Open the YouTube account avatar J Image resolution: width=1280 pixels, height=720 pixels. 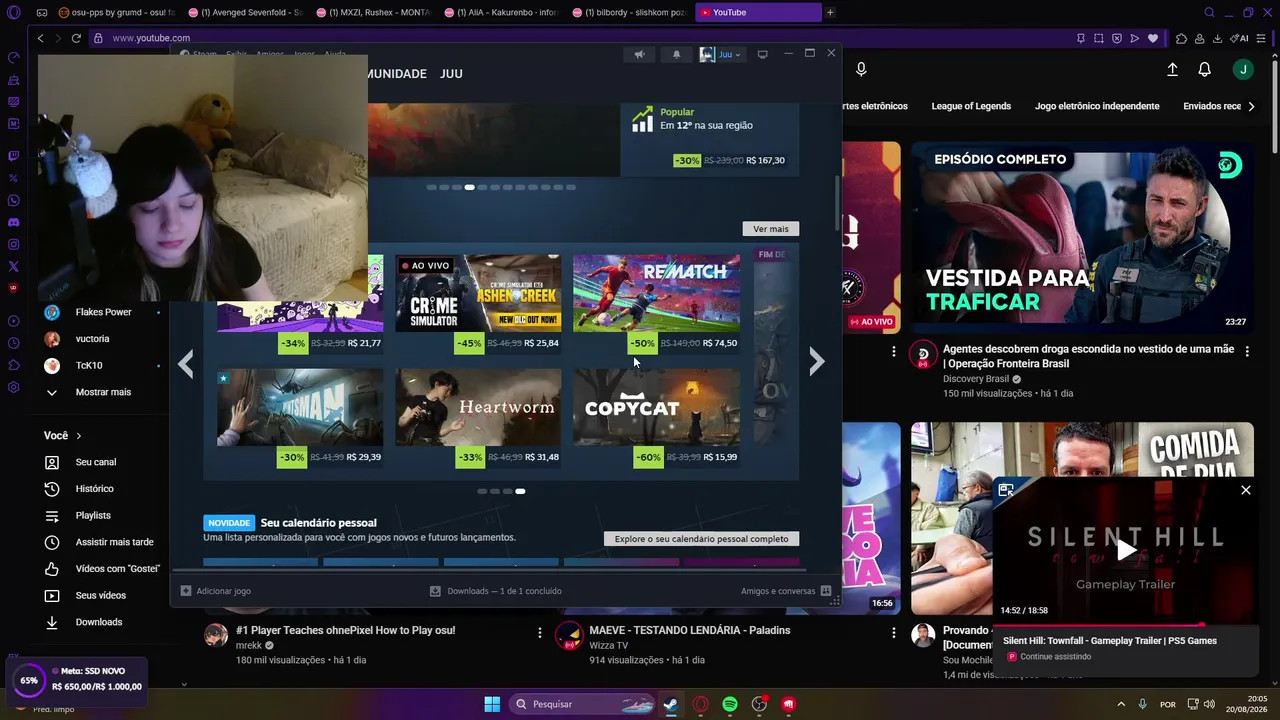(1243, 69)
